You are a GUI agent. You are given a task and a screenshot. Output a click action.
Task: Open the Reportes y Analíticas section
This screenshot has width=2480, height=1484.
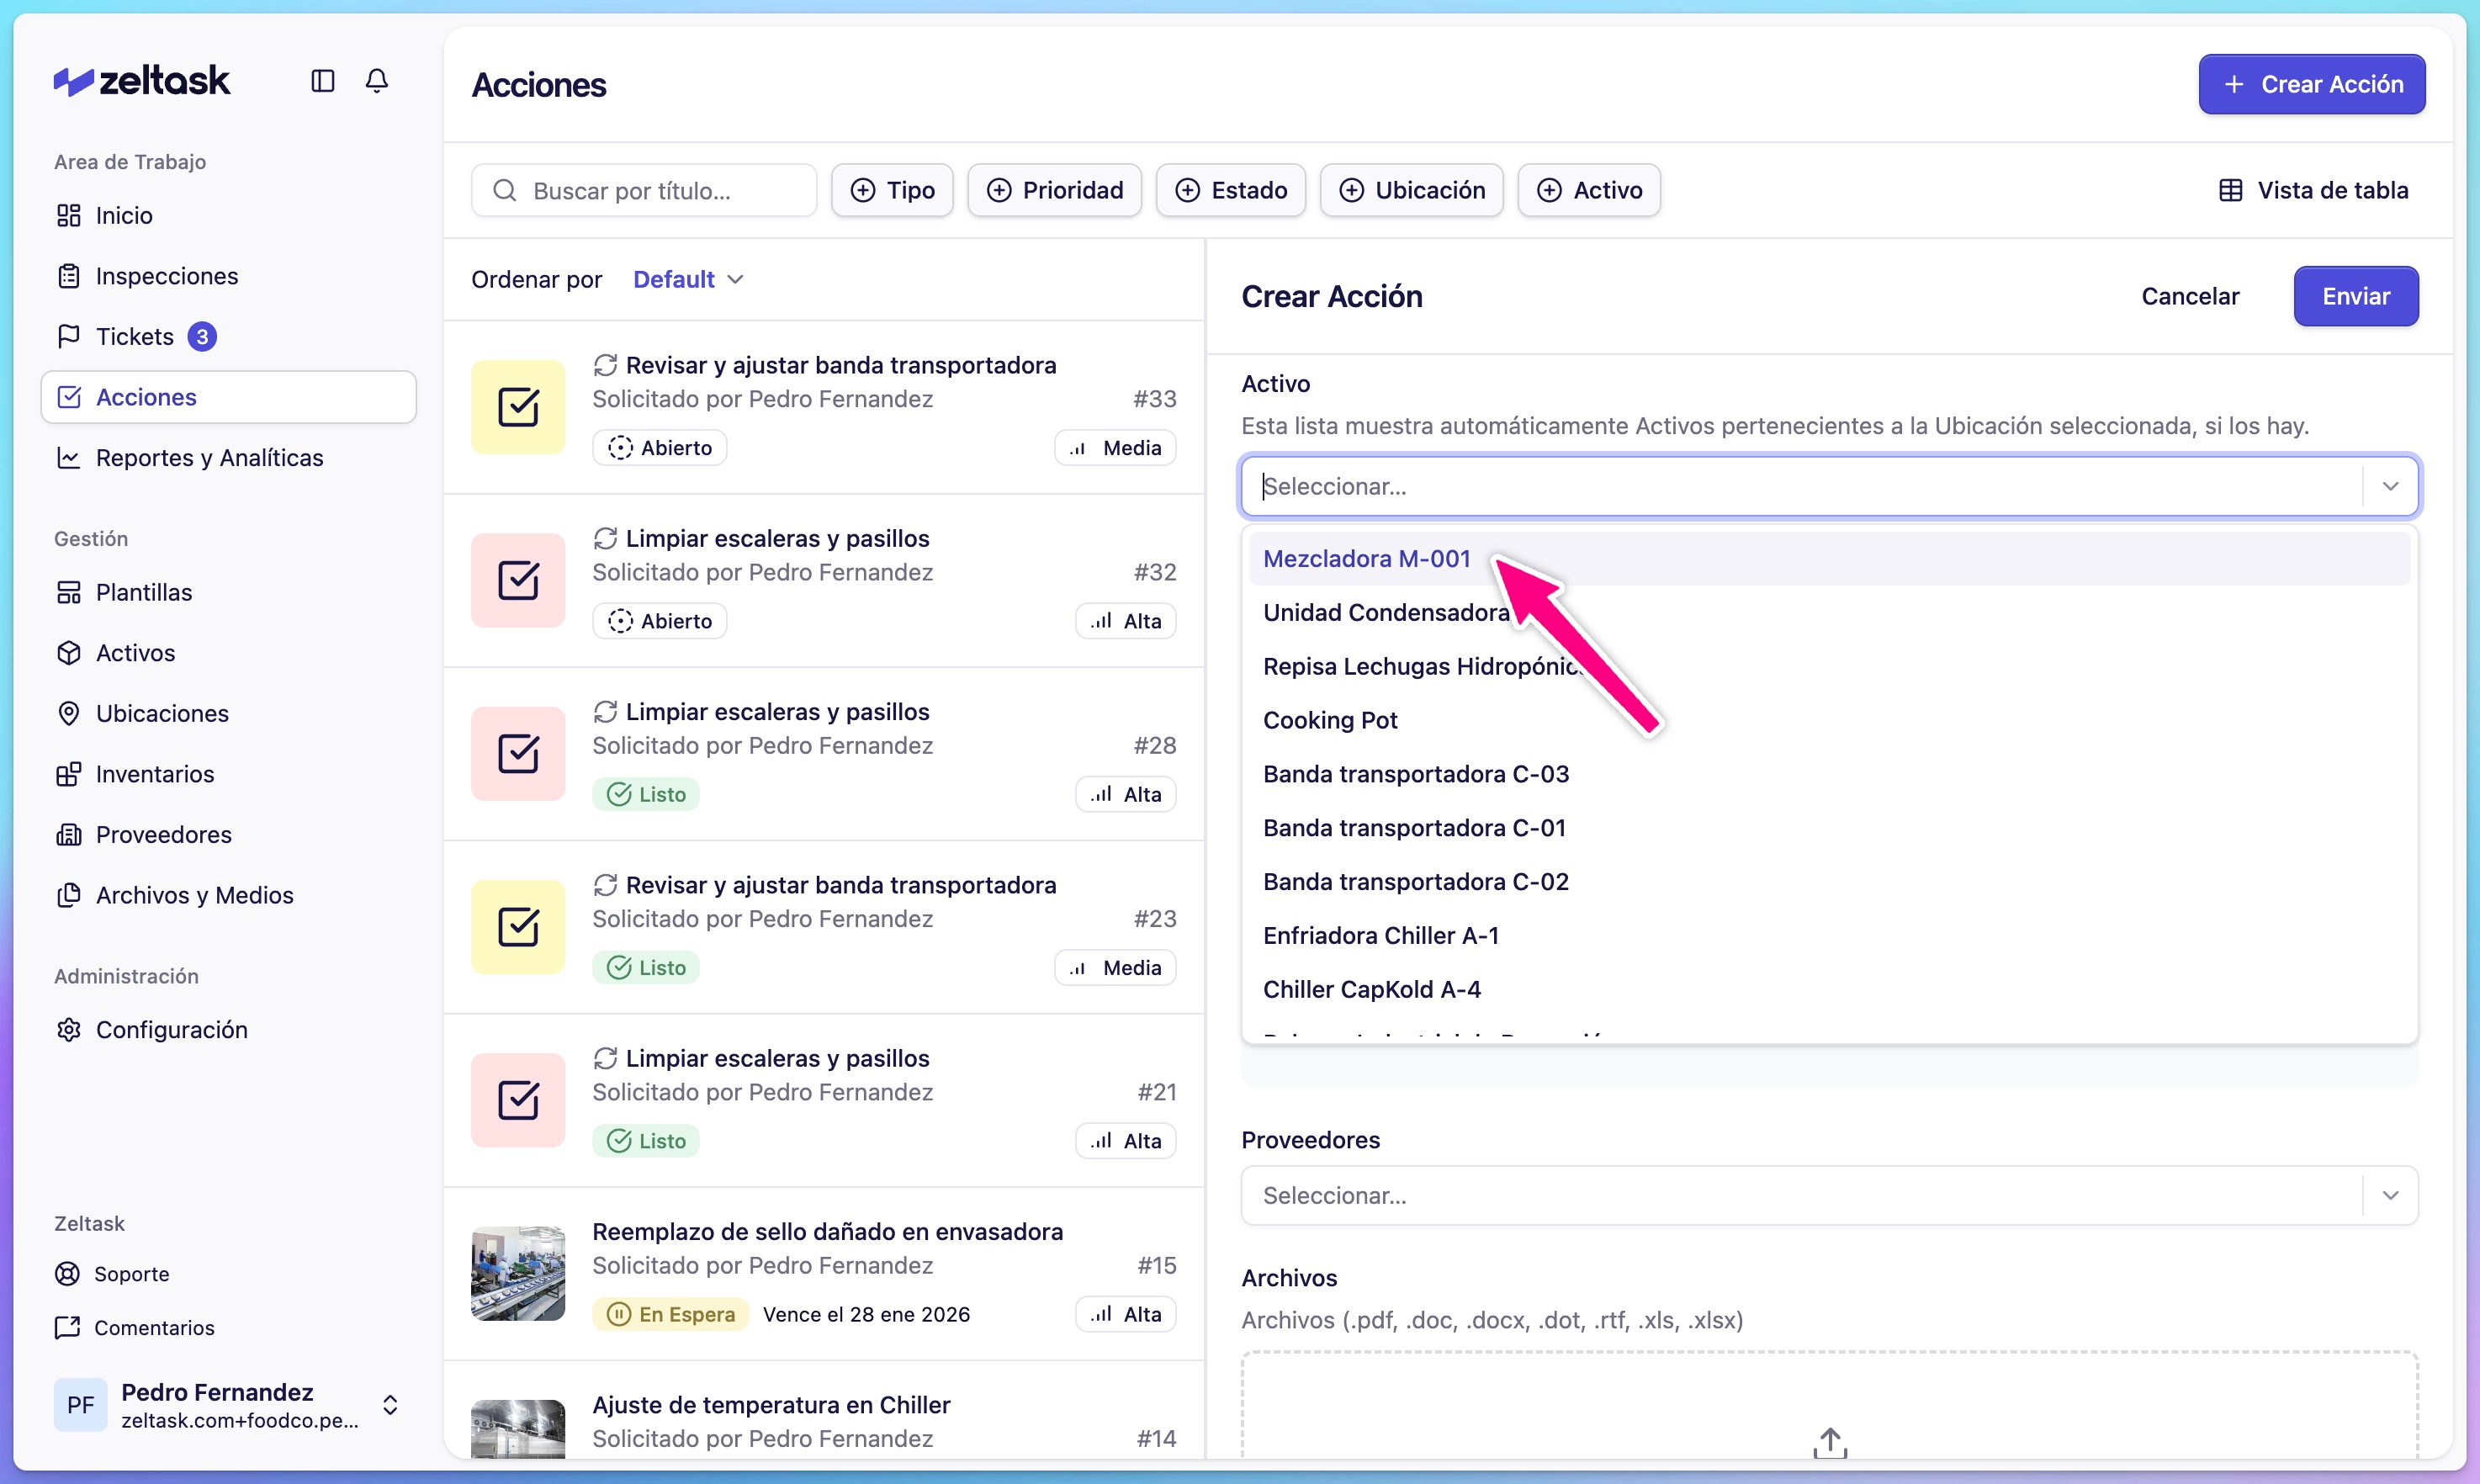coord(209,457)
